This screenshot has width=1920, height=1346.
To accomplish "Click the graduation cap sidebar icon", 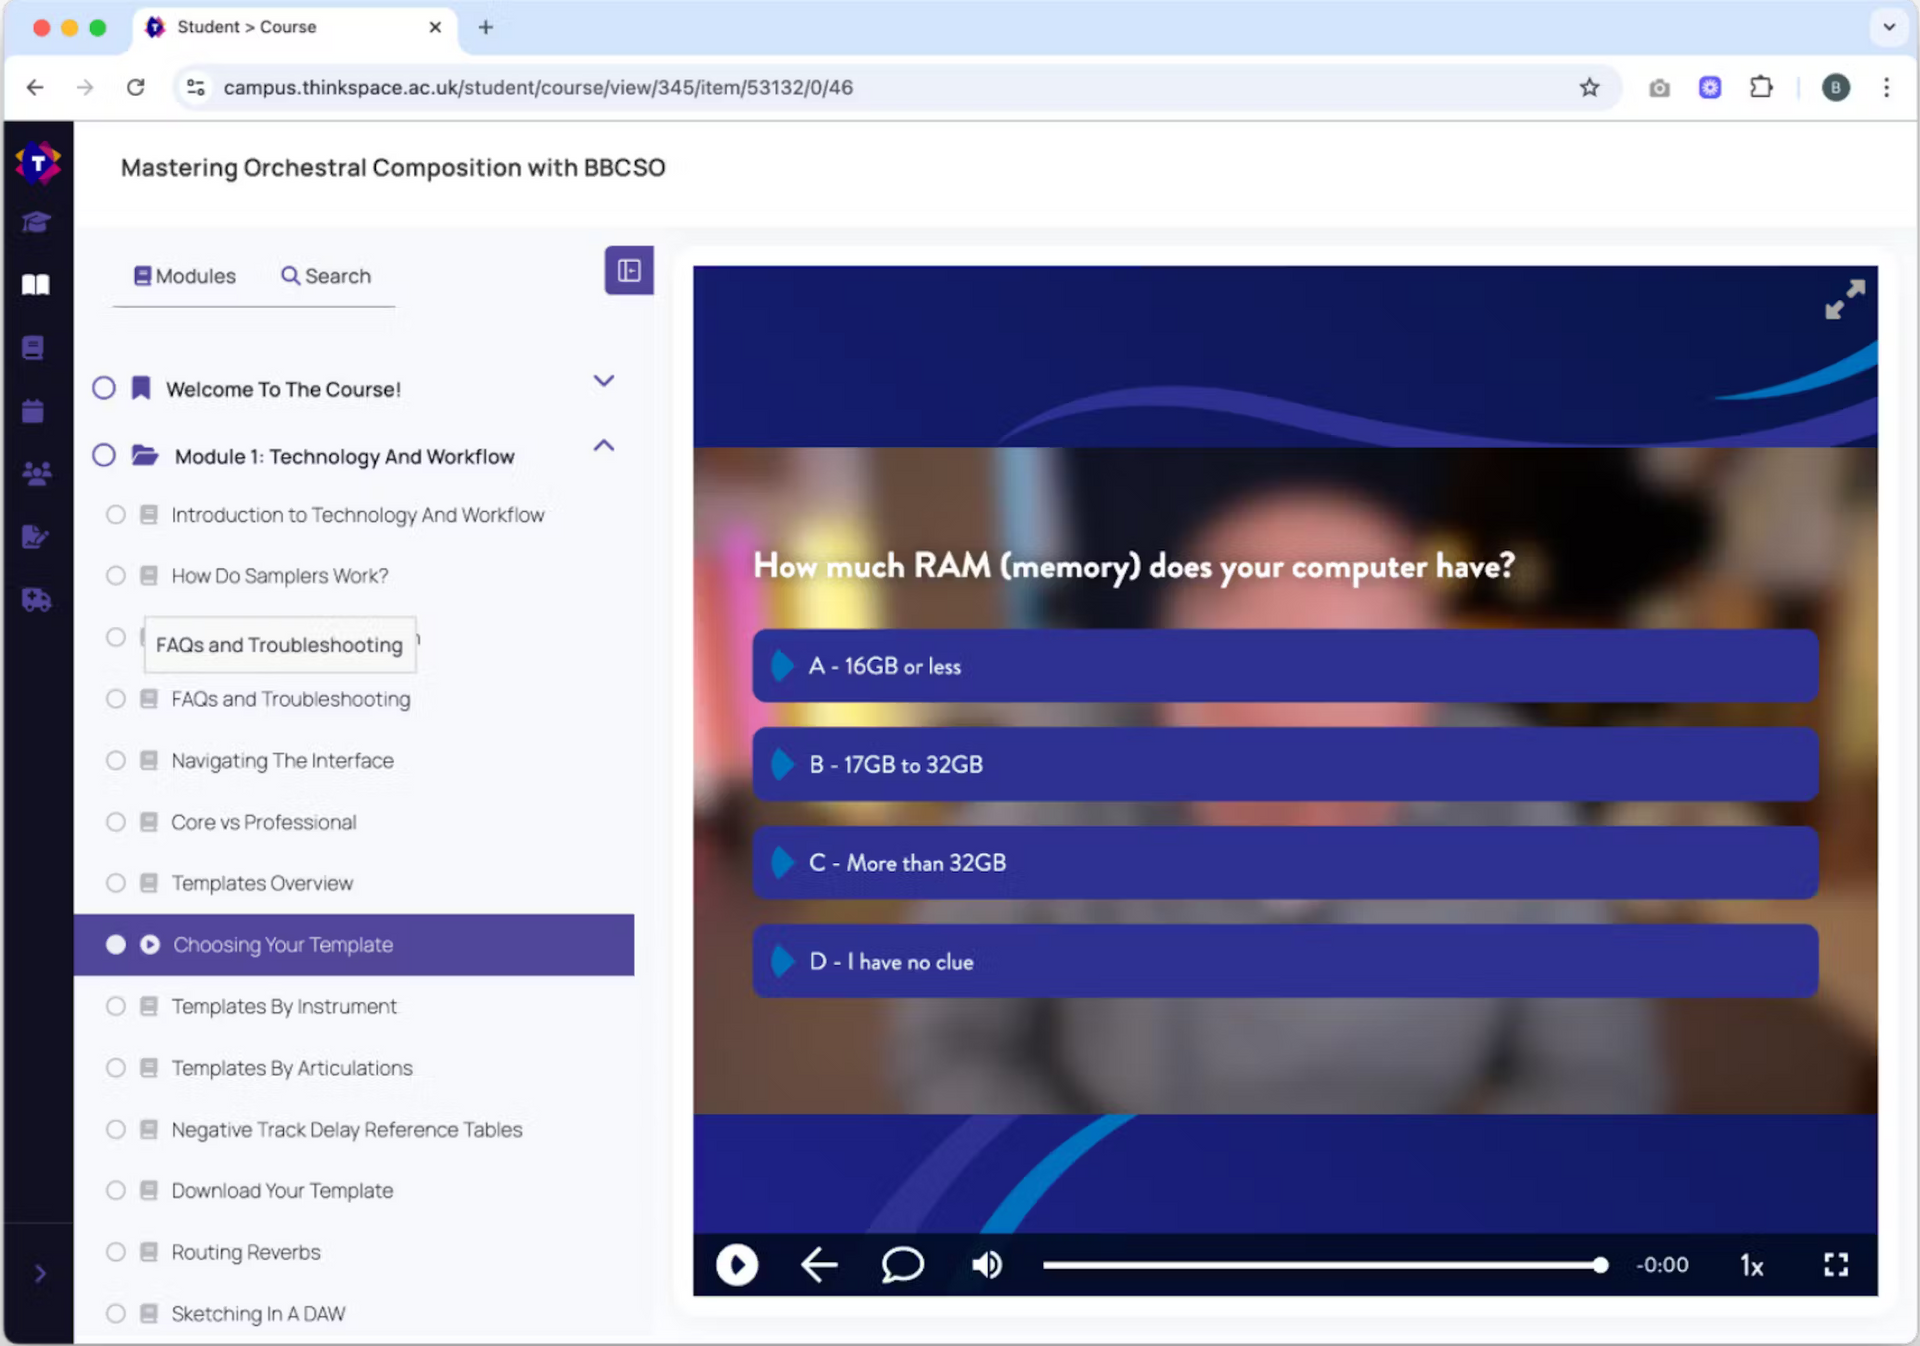I will pyautogui.click(x=36, y=221).
